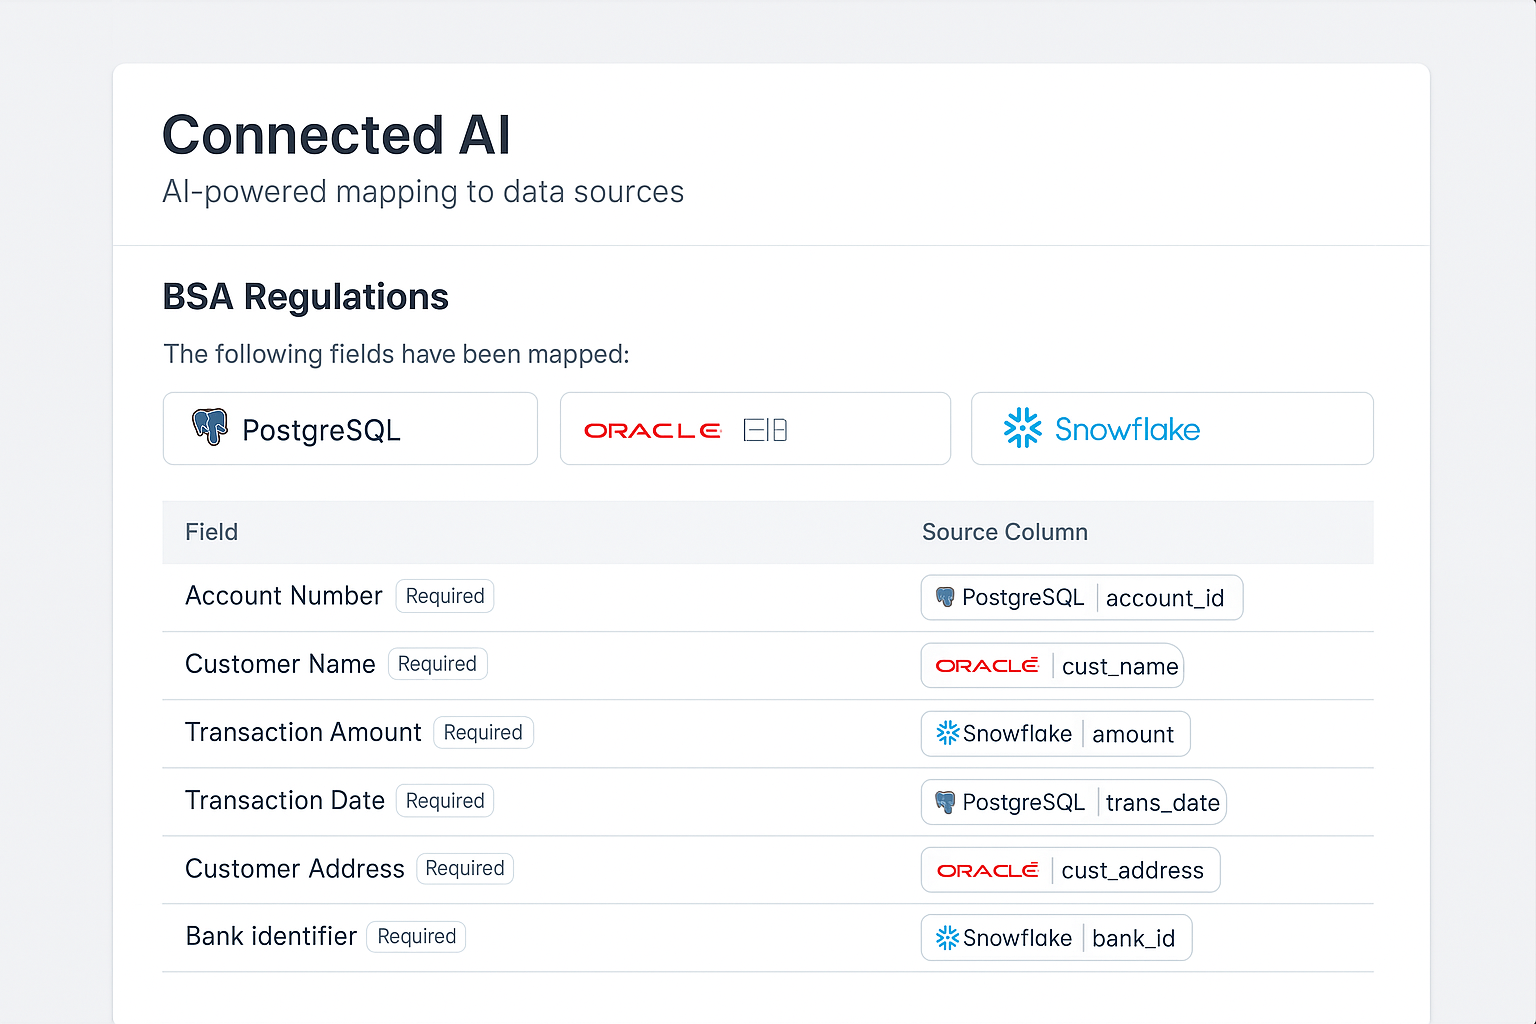The width and height of the screenshot is (1536, 1024).
Task: Select the Snowflake icon beside bank_id
Action: (947, 937)
